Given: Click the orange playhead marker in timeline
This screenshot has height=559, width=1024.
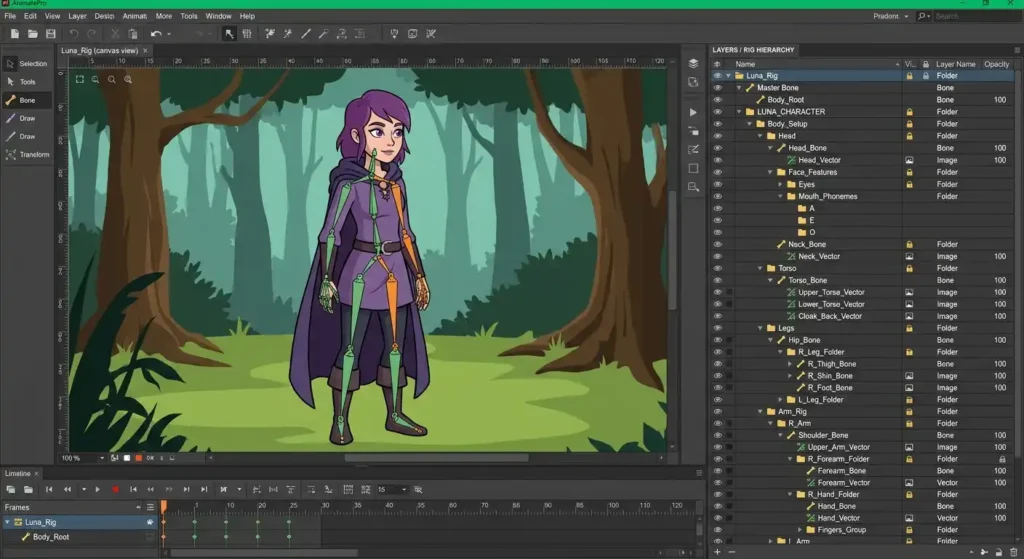Looking at the screenshot, I should [x=163, y=506].
